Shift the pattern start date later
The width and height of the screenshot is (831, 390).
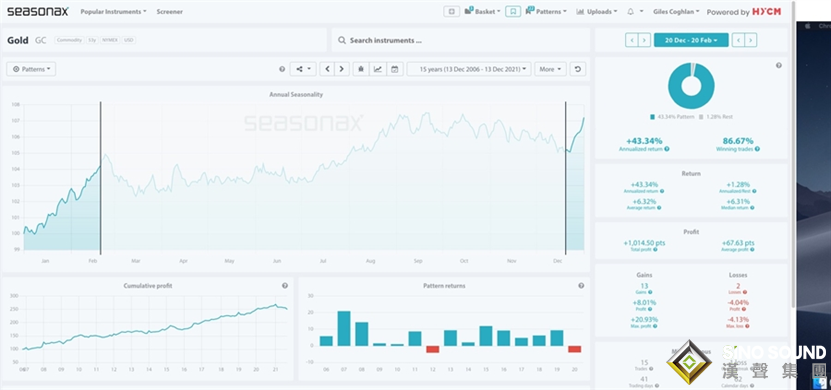pos(644,40)
